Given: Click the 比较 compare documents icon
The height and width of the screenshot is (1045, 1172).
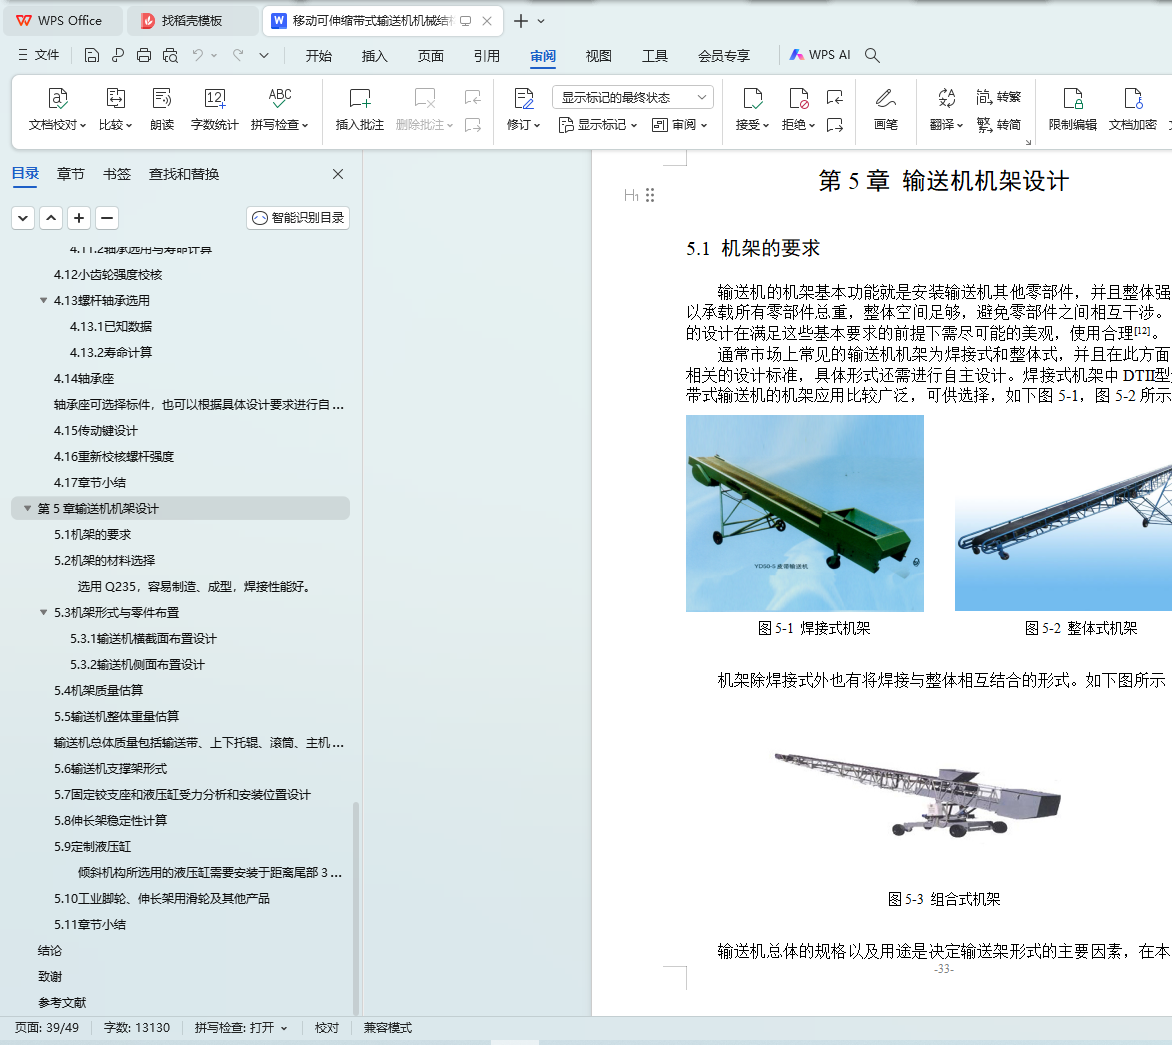Looking at the screenshot, I should [x=115, y=109].
